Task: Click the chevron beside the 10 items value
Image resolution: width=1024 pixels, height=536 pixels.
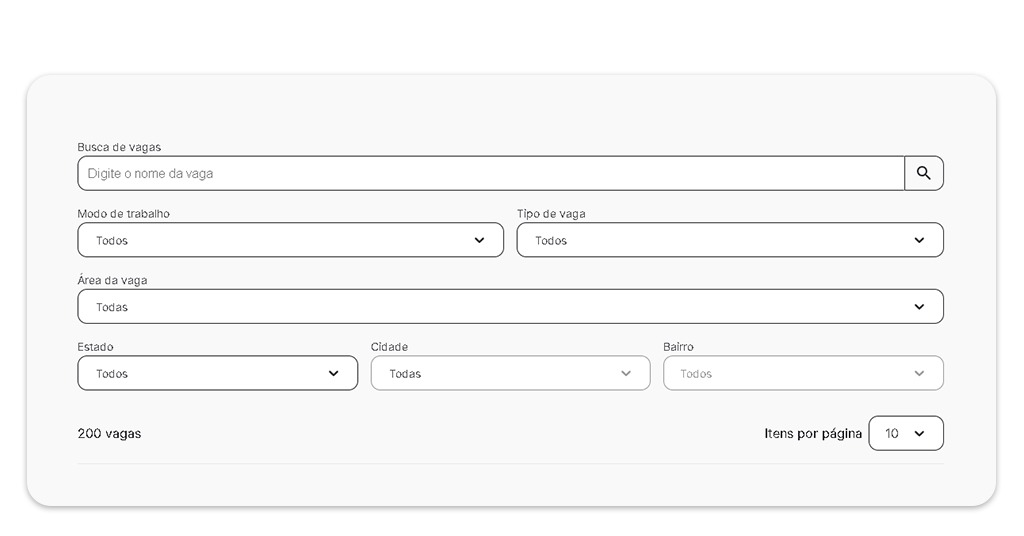Action: (x=919, y=434)
